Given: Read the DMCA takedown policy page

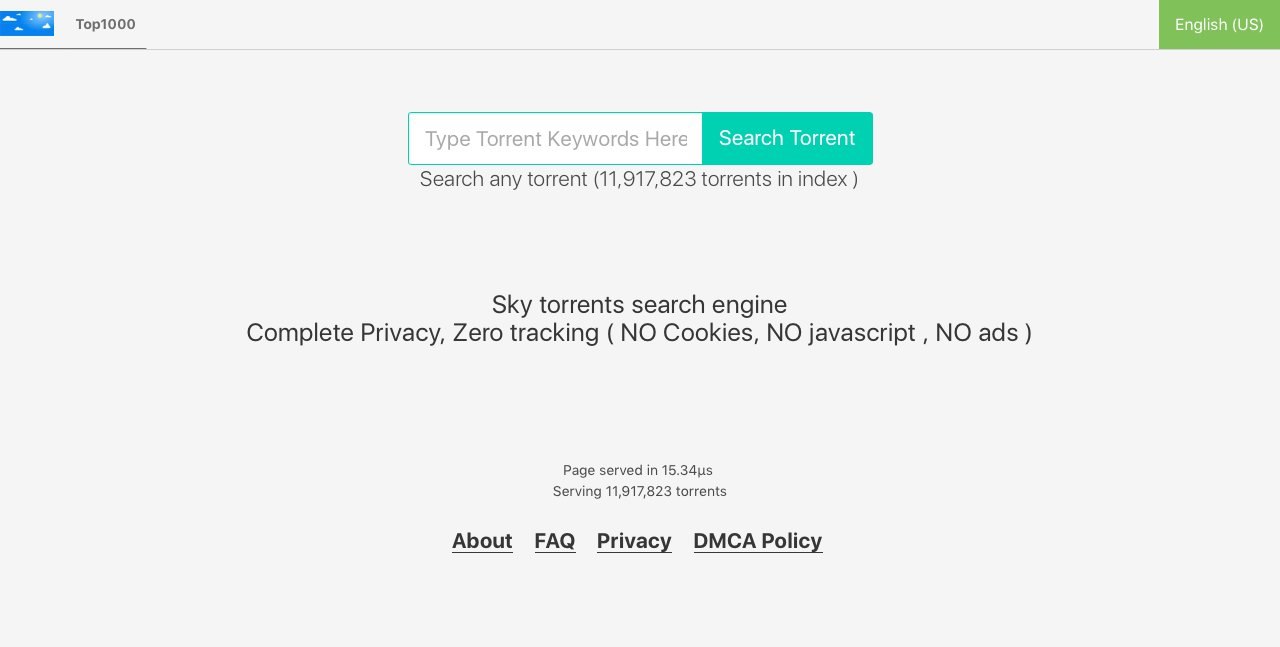Looking at the screenshot, I should pyautogui.click(x=758, y=541).
